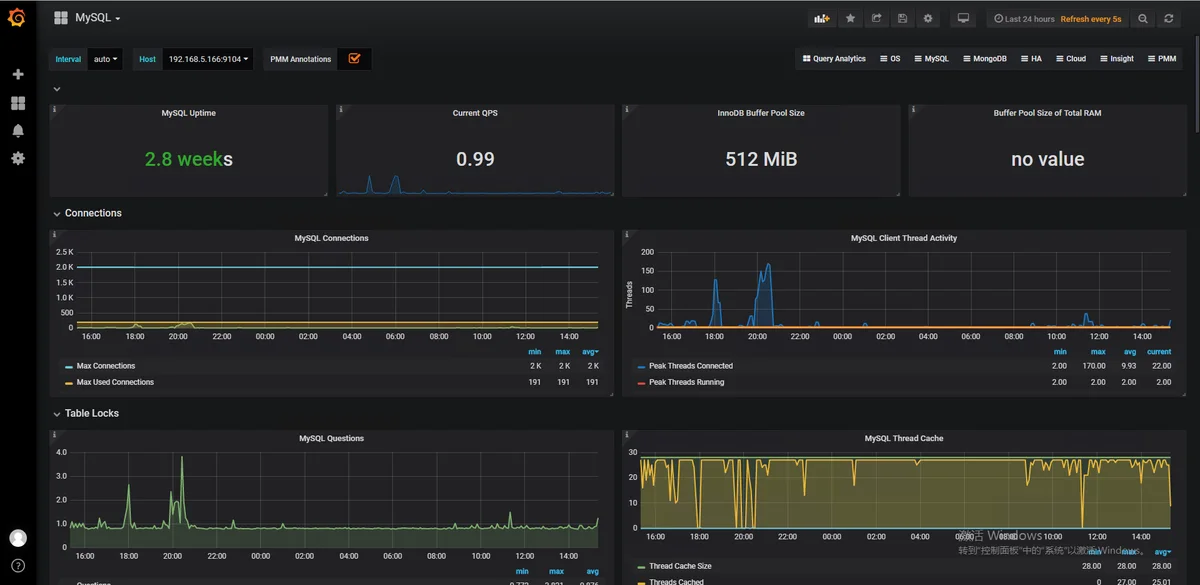Click the 'no value' stat text
1200x585 pixels.
1047,159
